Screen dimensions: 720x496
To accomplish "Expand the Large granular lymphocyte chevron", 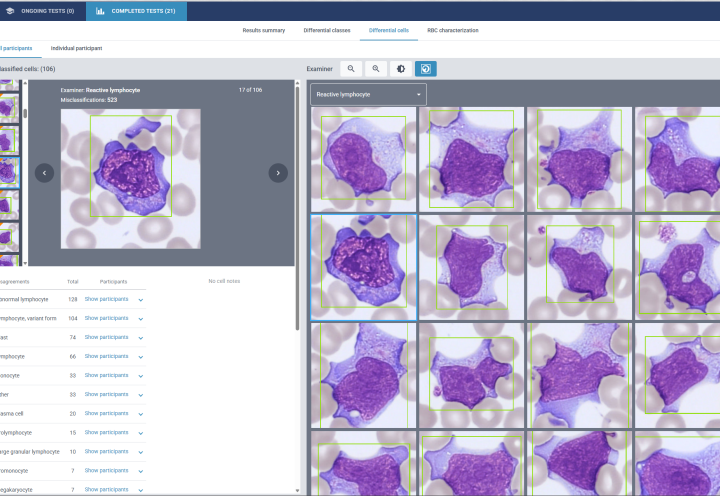I will click(141, 452).
